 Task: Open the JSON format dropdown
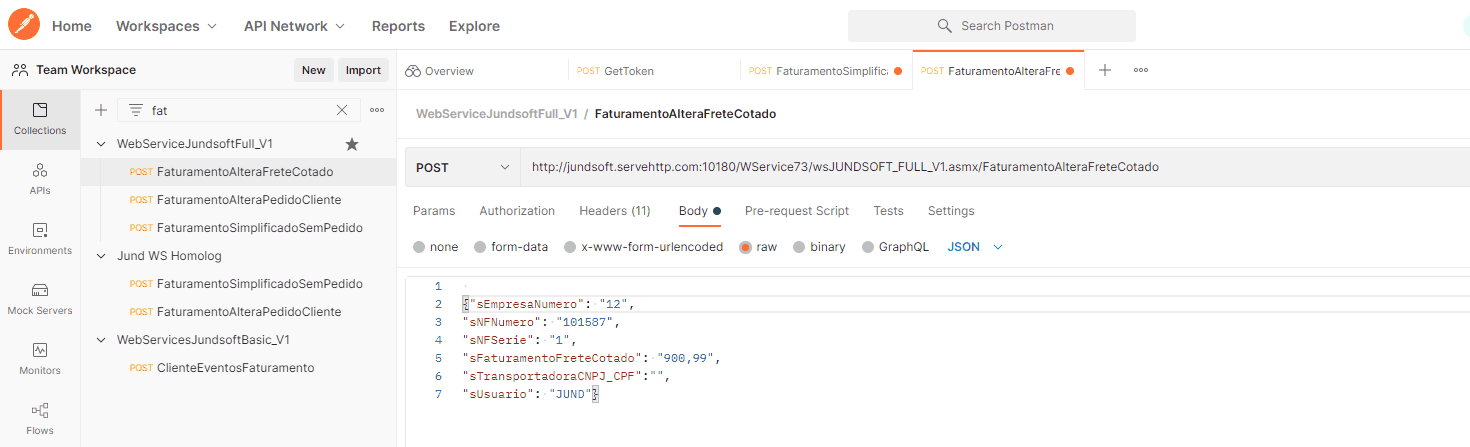(975, 247)
